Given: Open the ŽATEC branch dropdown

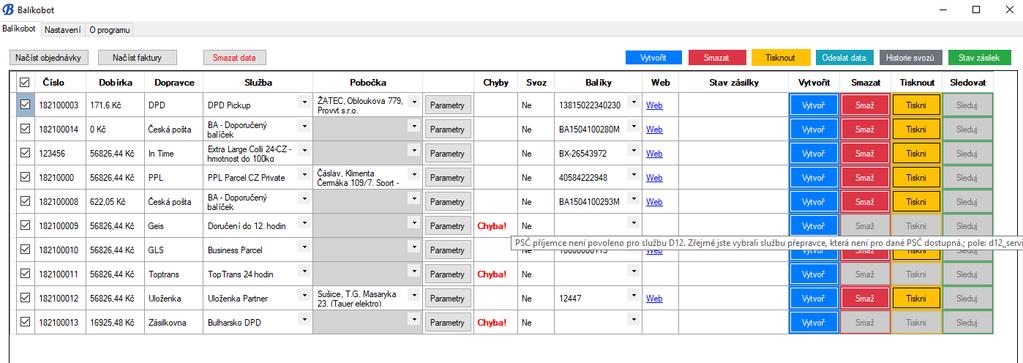Looking at the screenshot, I should (414, 102).
